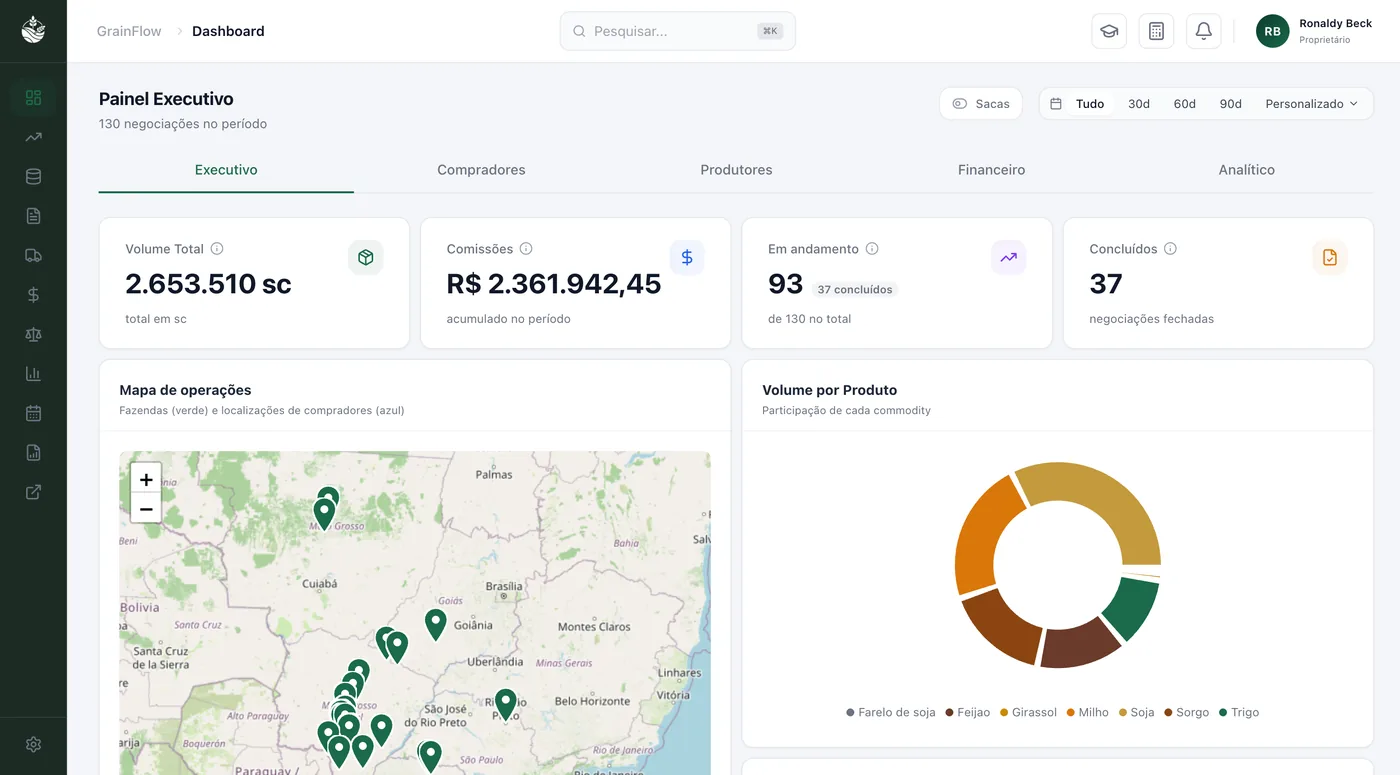This screenshot has width=1400, height=775.
Task: Open the bar chart sidebar icon
Action: [x=33, y=374]
